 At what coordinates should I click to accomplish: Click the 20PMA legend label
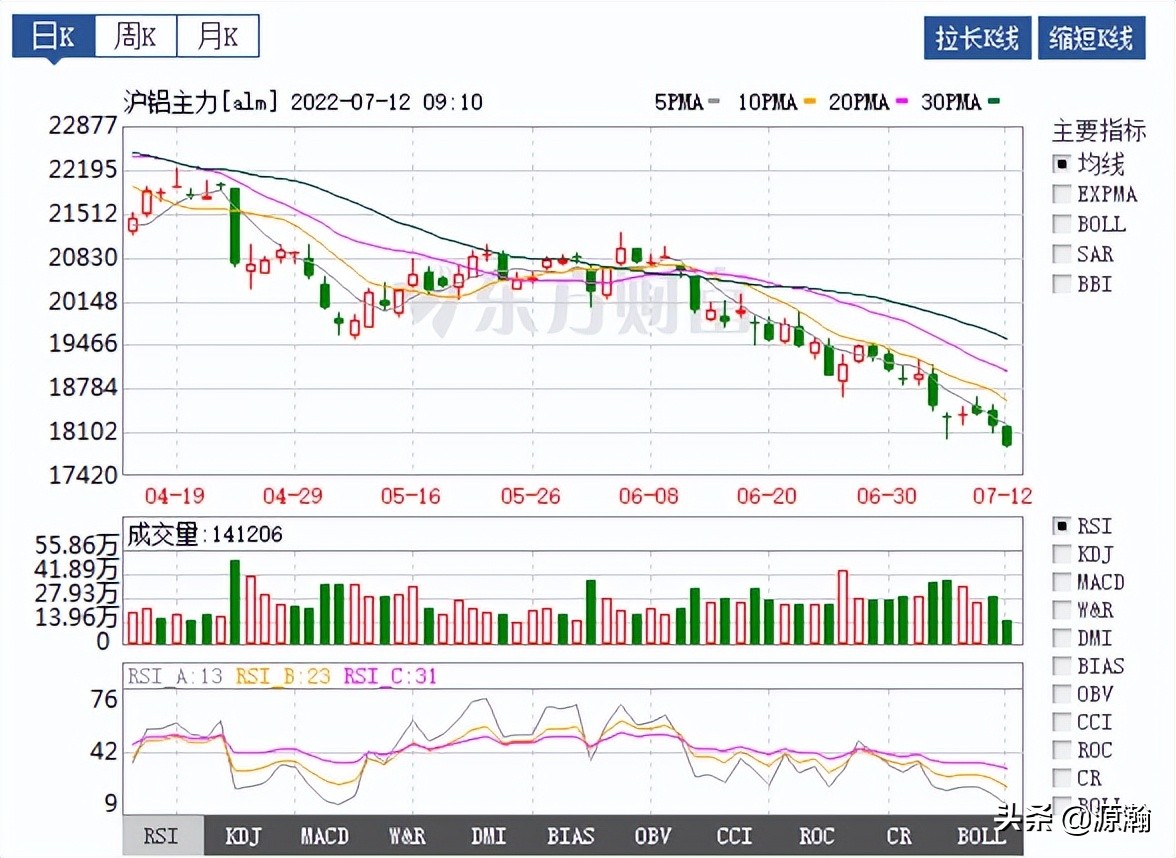(859, 102)
